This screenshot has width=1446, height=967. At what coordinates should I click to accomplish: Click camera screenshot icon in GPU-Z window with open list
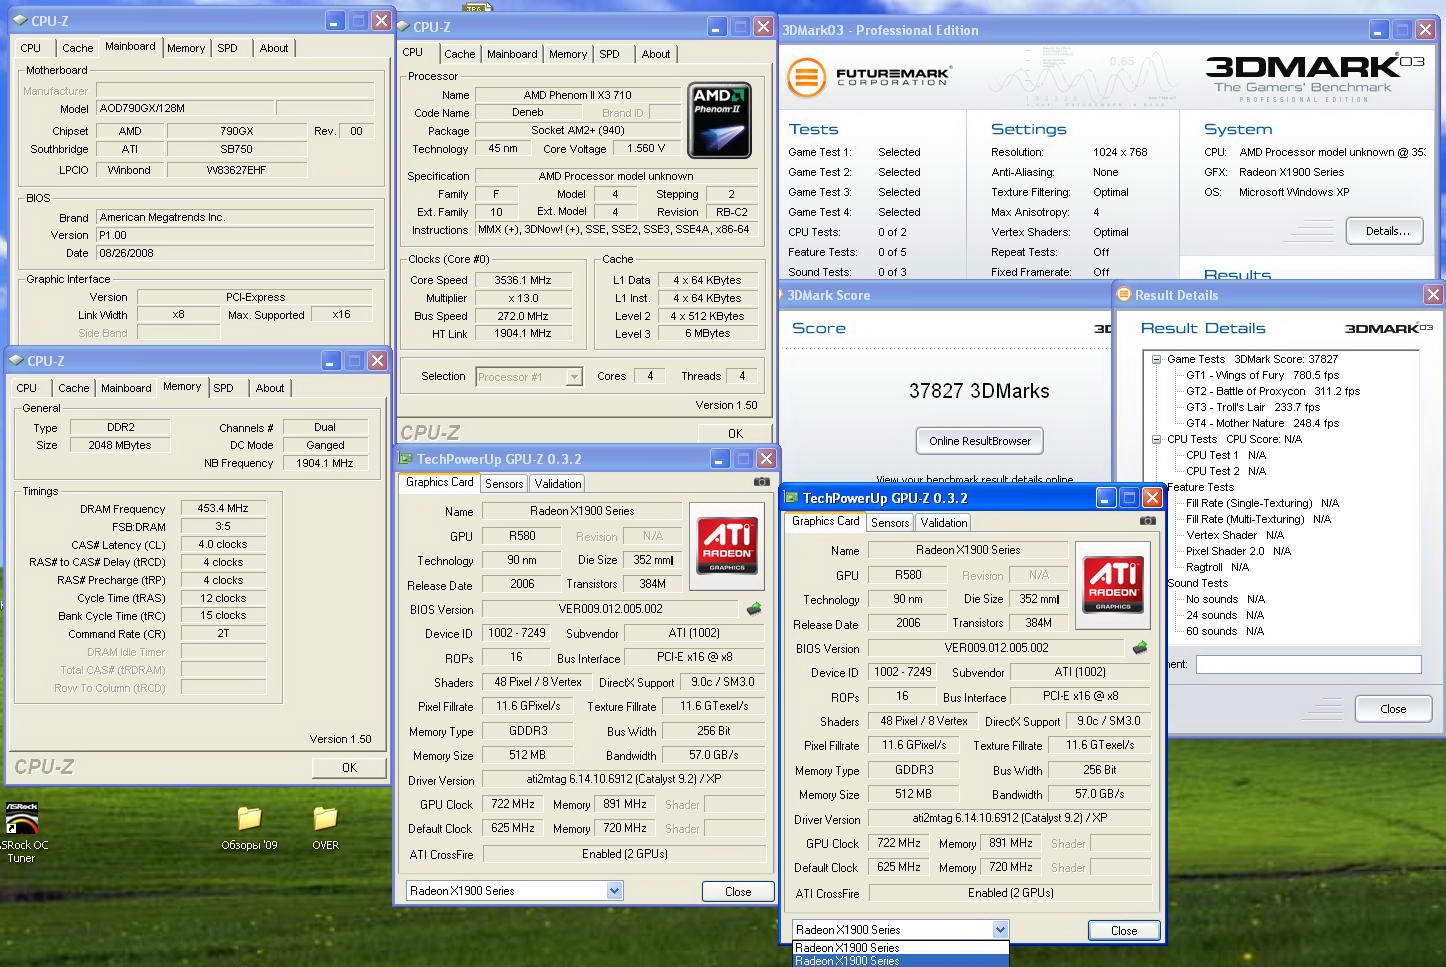[x=1148, y=521]
